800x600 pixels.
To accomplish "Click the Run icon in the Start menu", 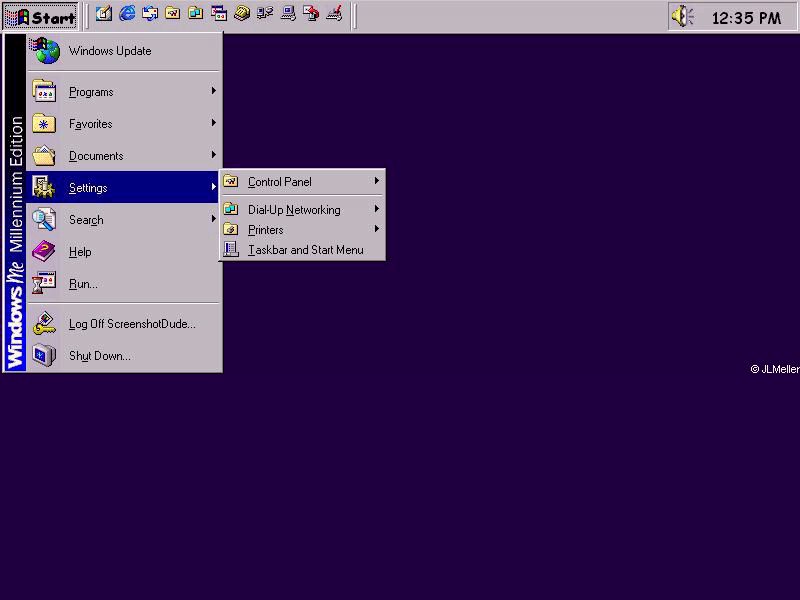I will [44, 283].
